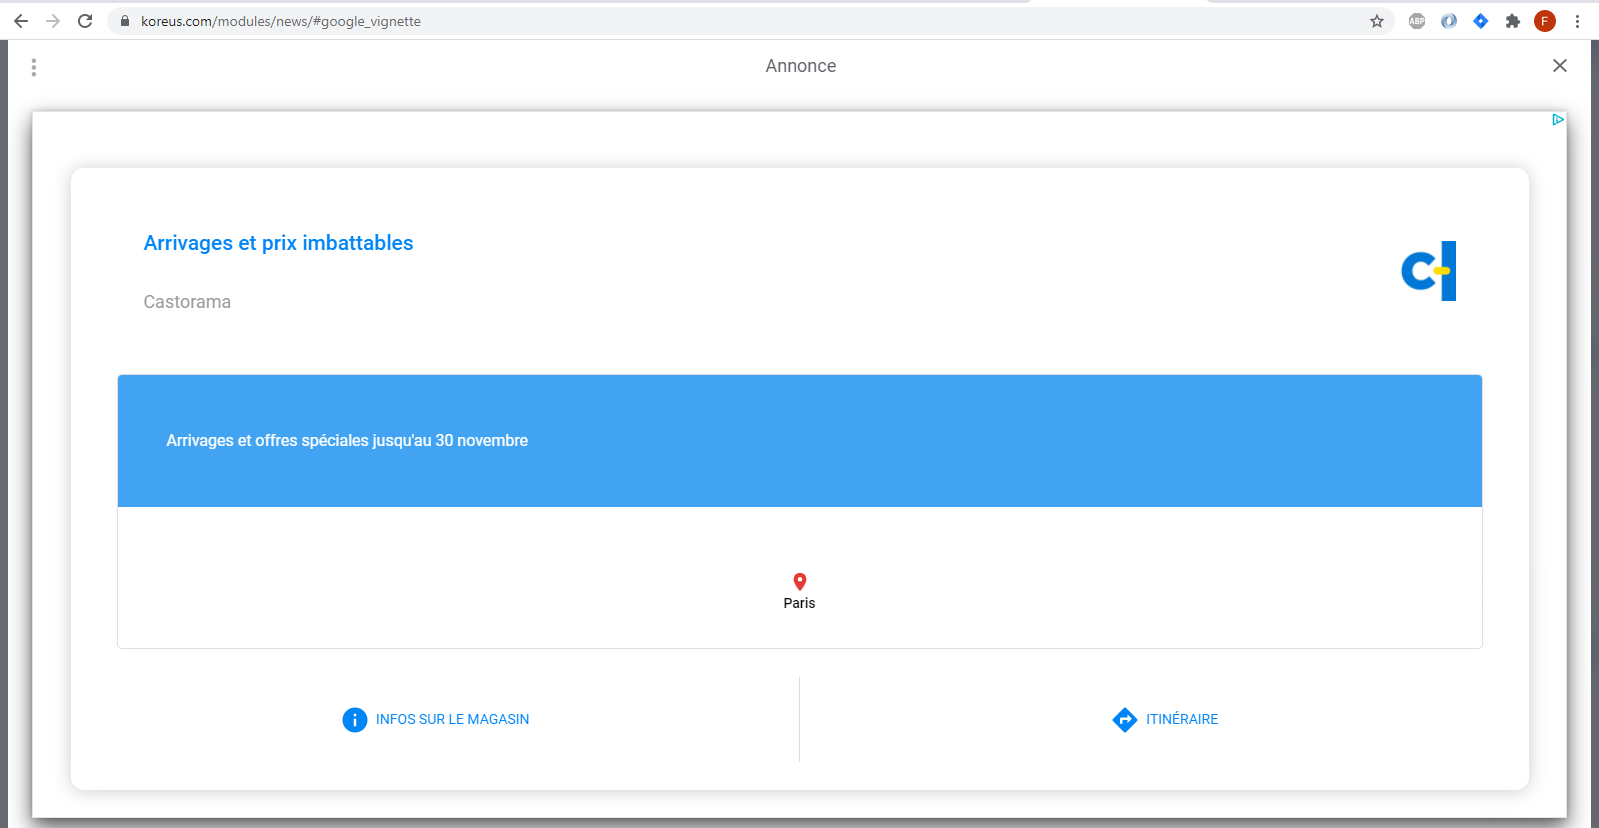The height and width of the screenshot is (828, 1599).
Task: Get directions via Itinéraire button
Action: tap(1165, 720)
